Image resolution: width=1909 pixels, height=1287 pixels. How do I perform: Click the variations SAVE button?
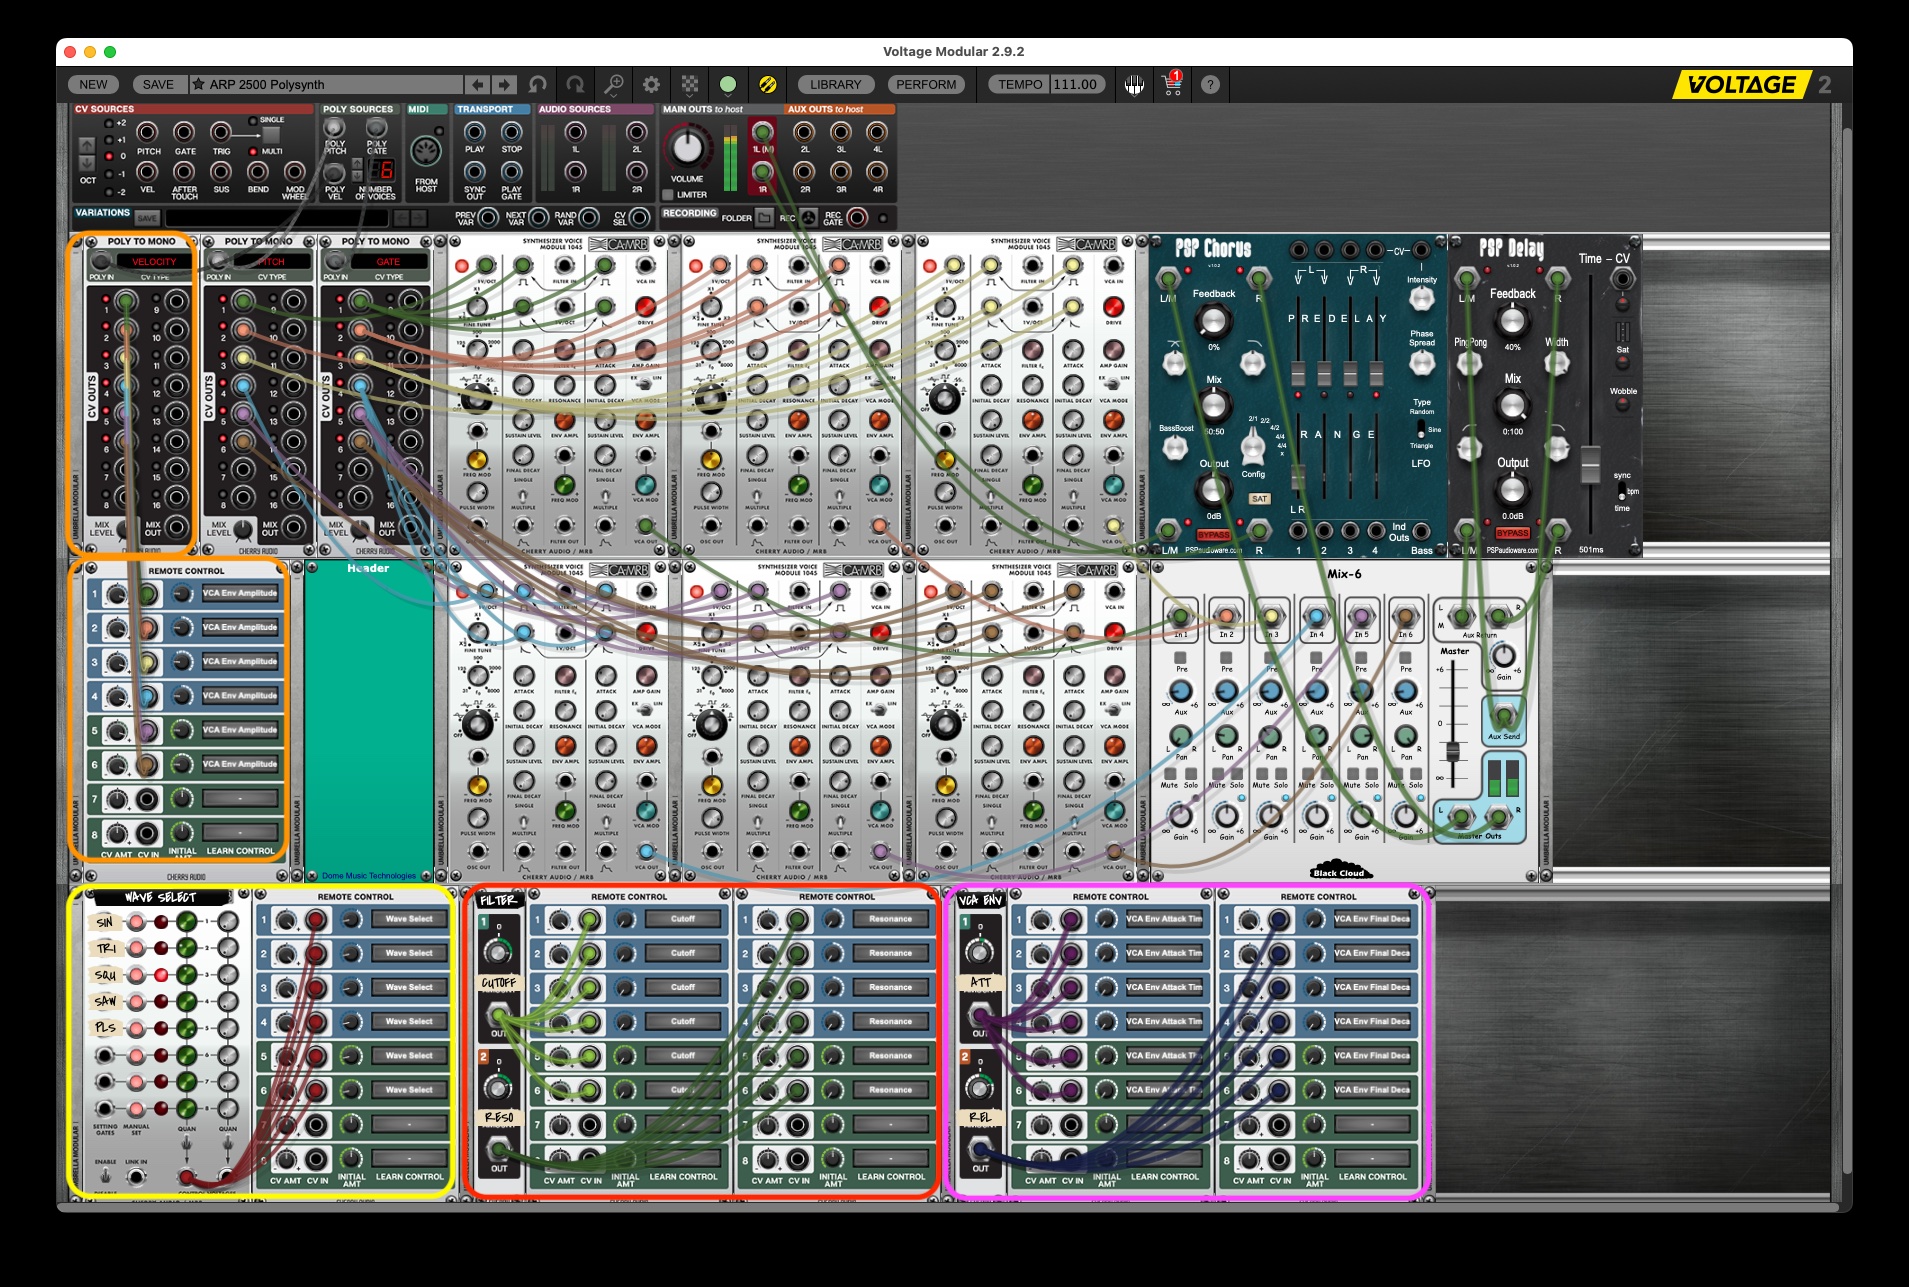[x=147, y=218]
